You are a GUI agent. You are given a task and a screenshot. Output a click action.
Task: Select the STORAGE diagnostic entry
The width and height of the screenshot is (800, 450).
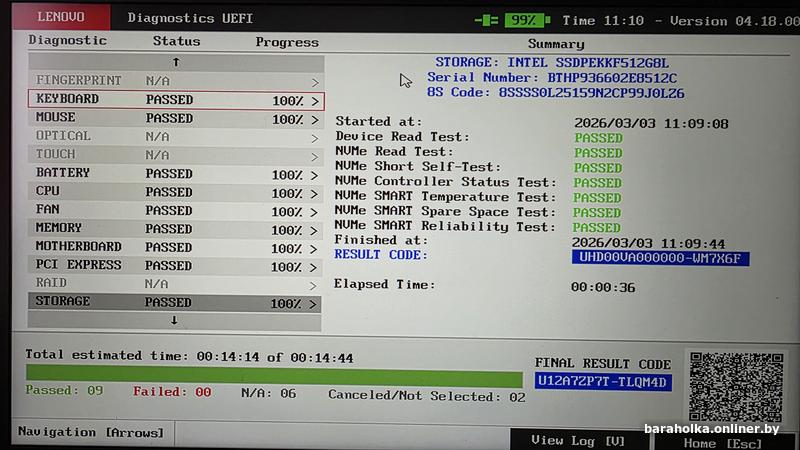point(174,303)
